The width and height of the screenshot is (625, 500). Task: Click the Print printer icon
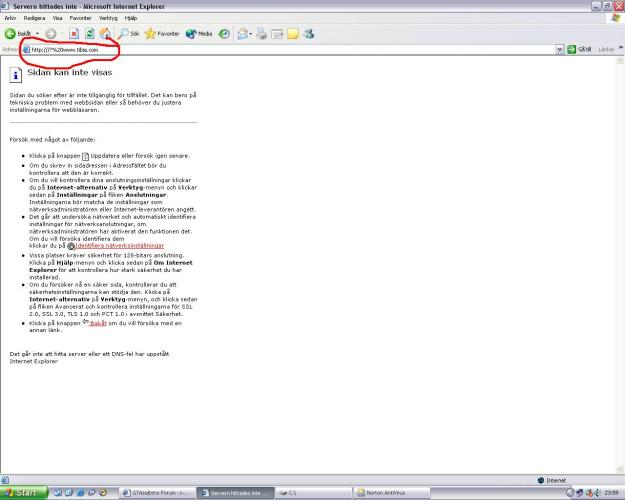click(x=261, y=34)
